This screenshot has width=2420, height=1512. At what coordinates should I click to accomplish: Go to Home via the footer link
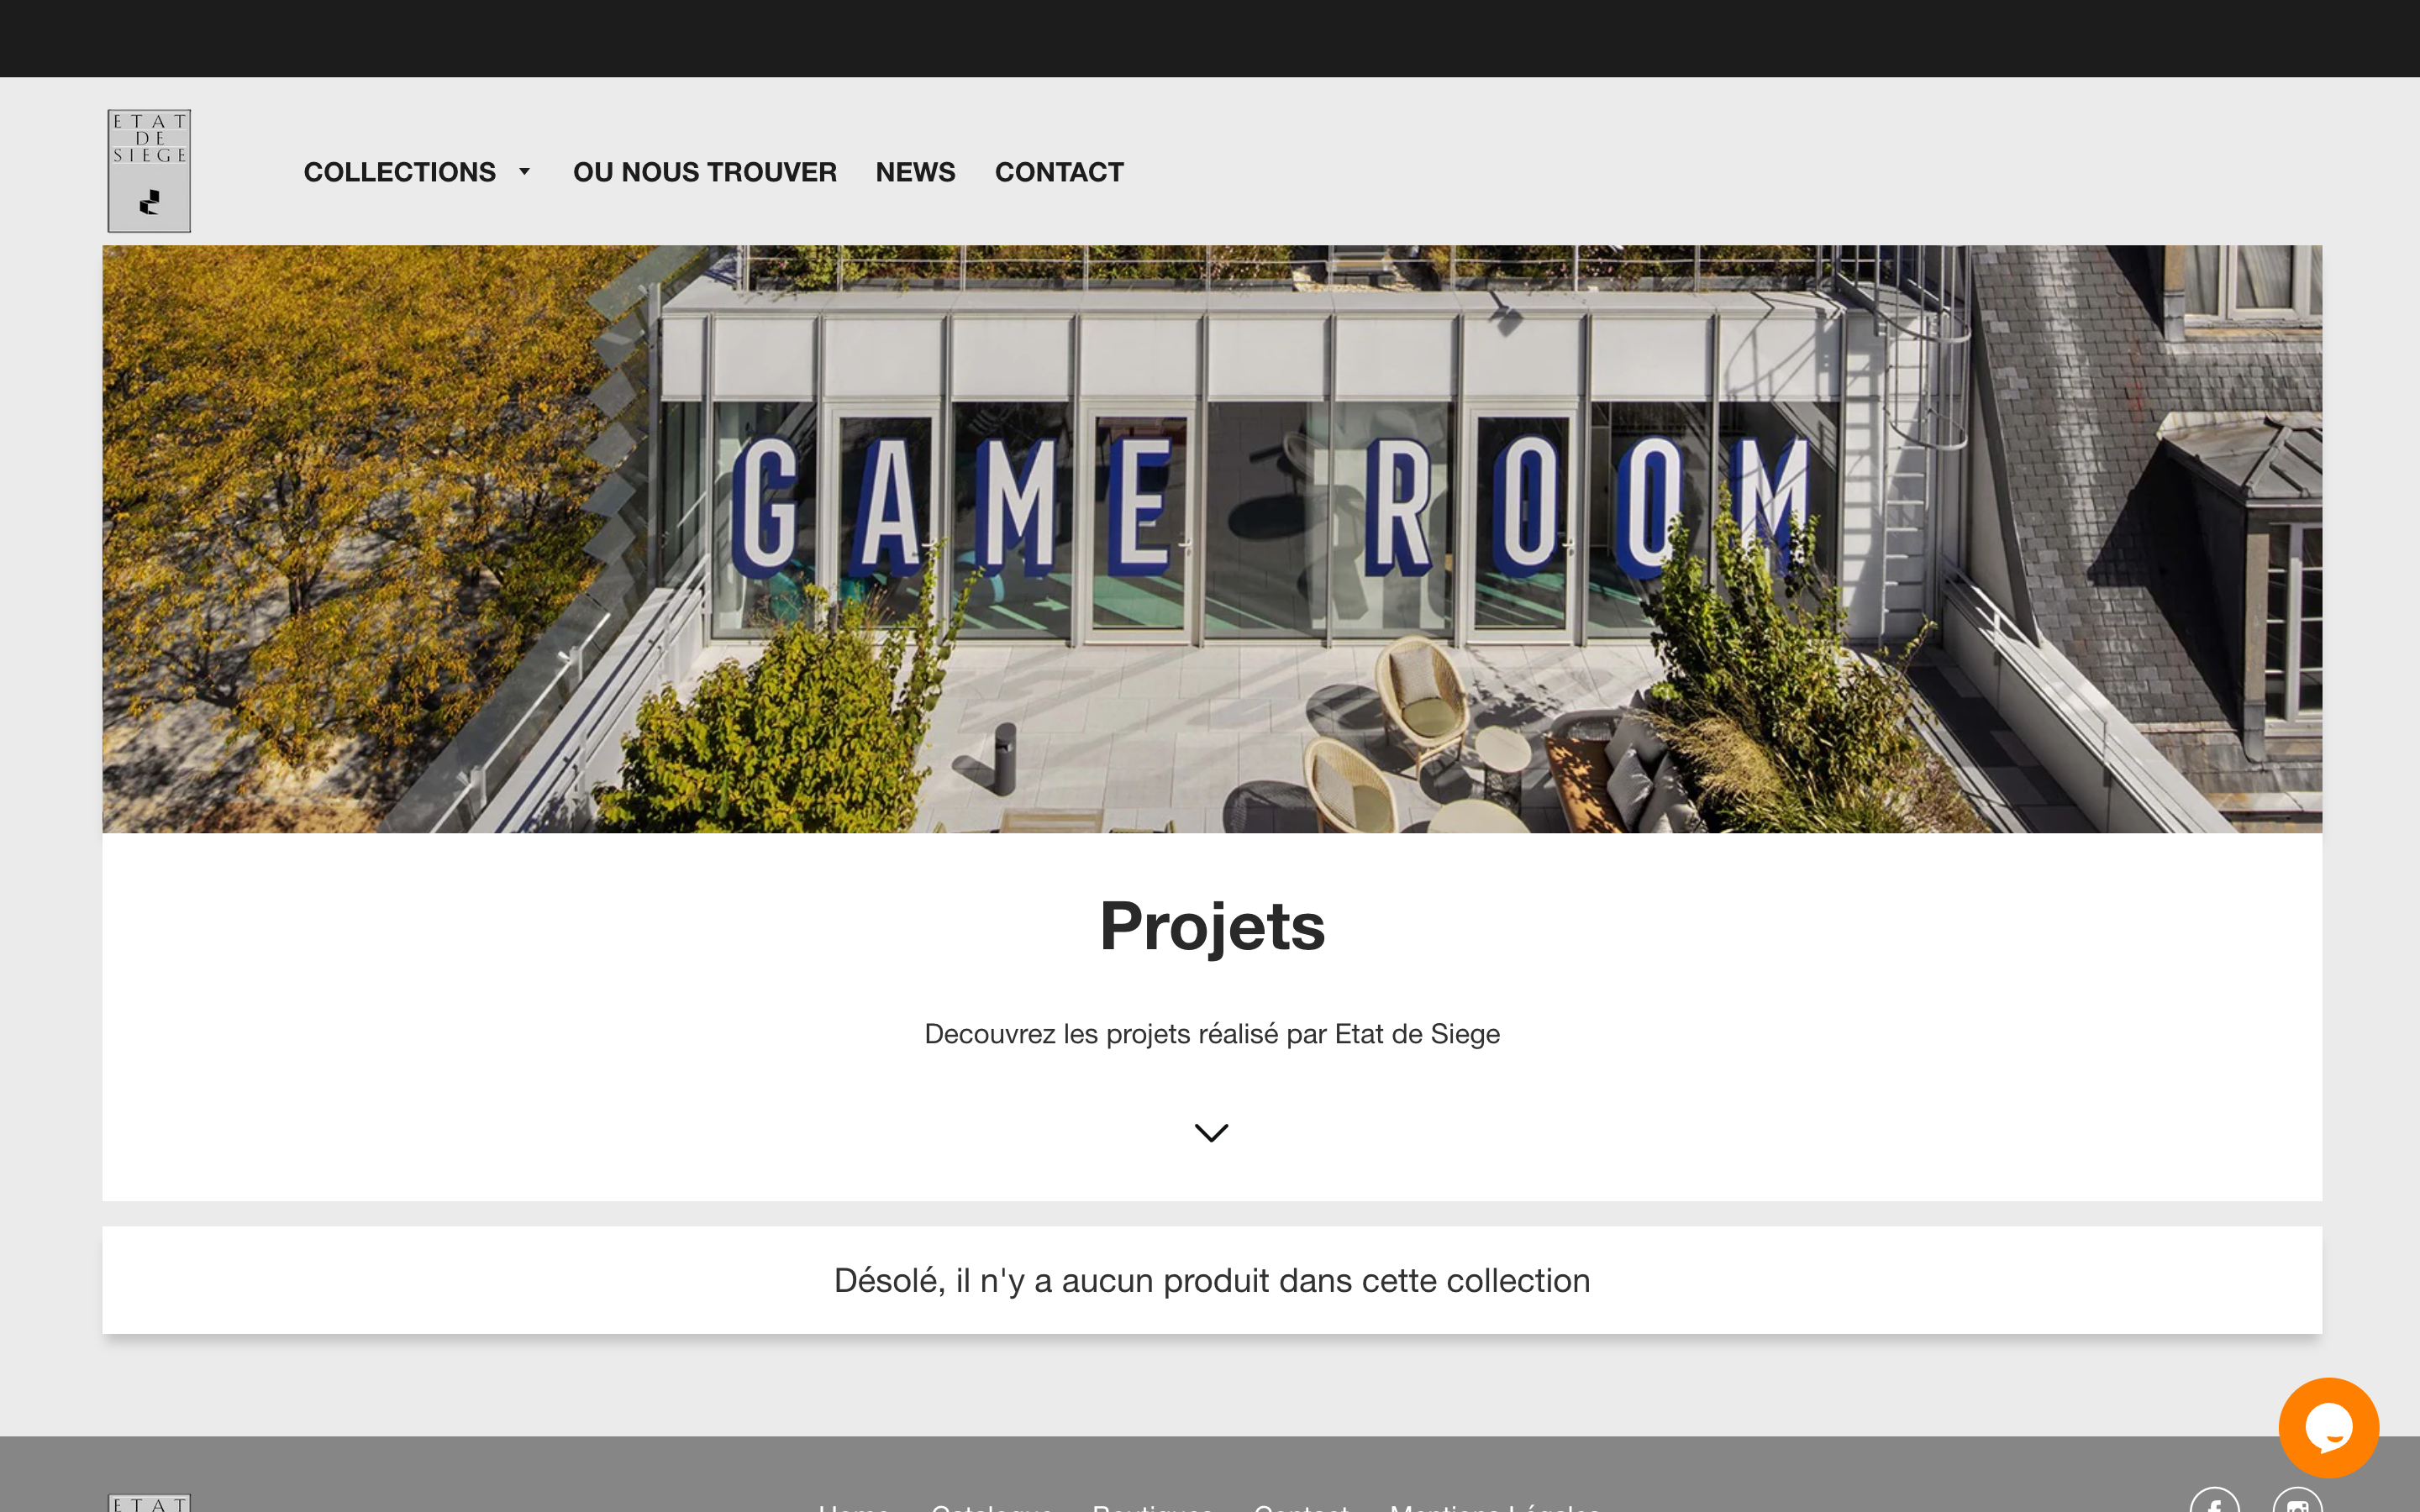coord(851,1506)
